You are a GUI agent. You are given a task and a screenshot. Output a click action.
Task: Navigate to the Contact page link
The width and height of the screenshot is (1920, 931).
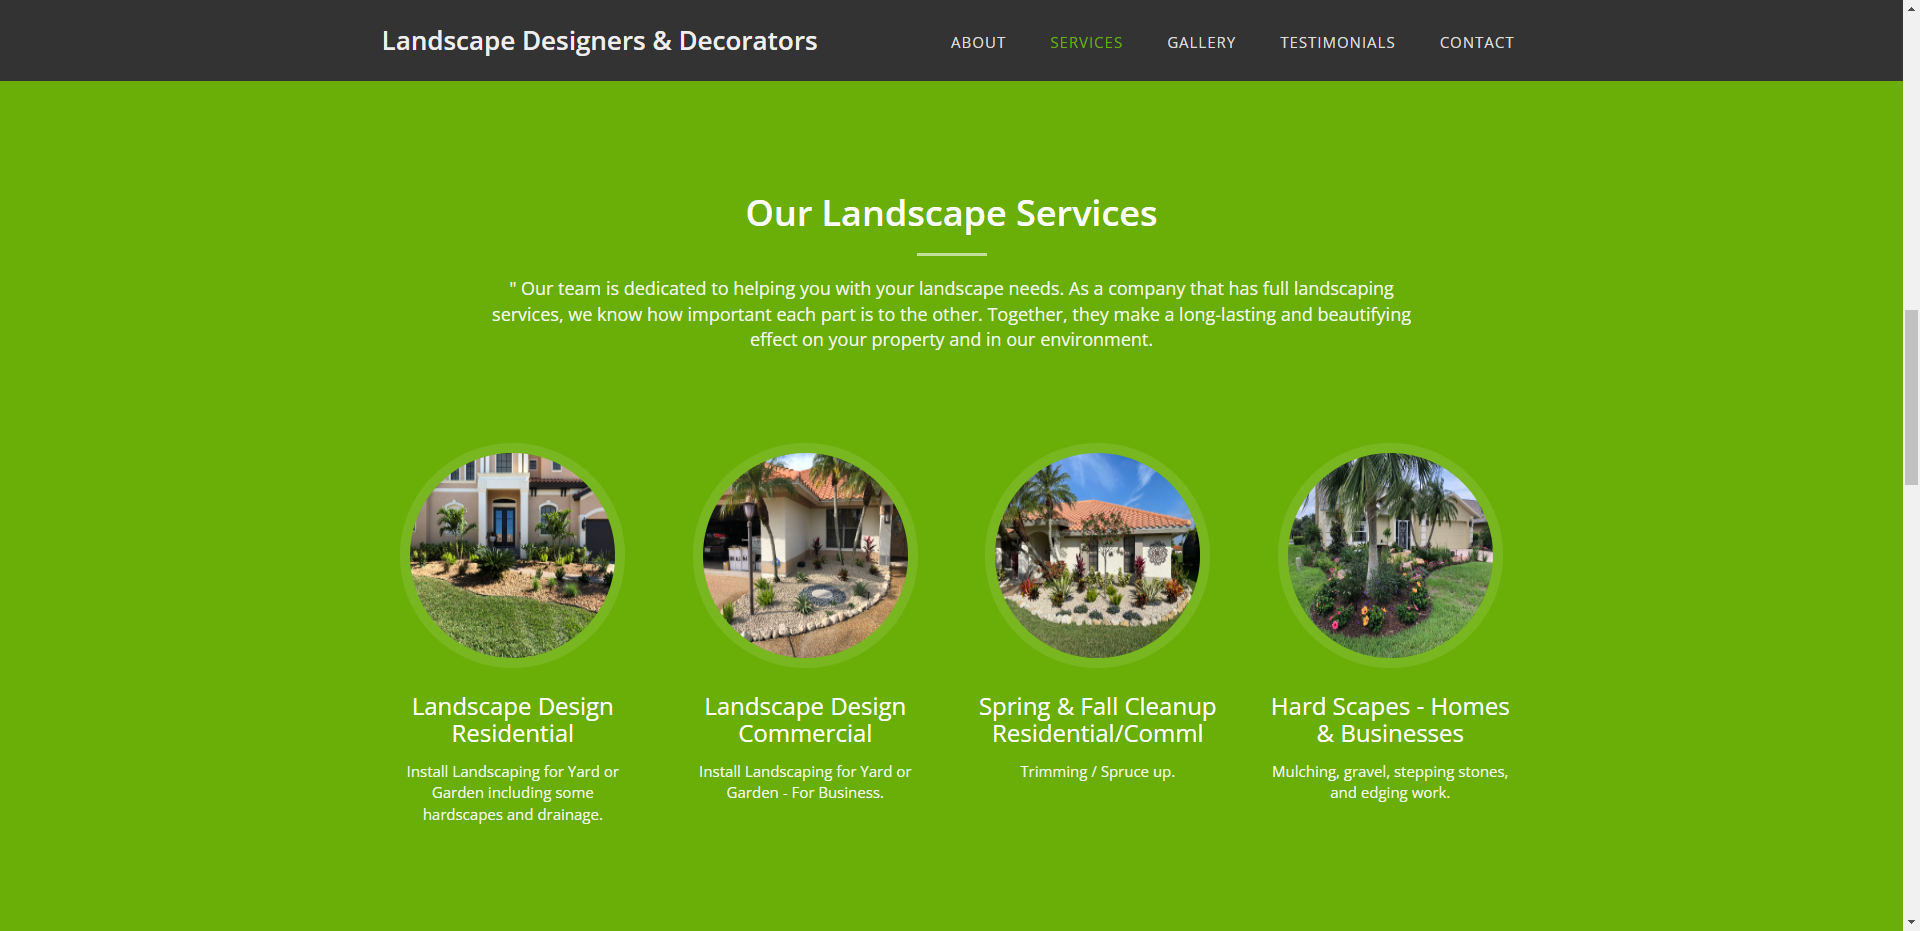pos(1476,43)
